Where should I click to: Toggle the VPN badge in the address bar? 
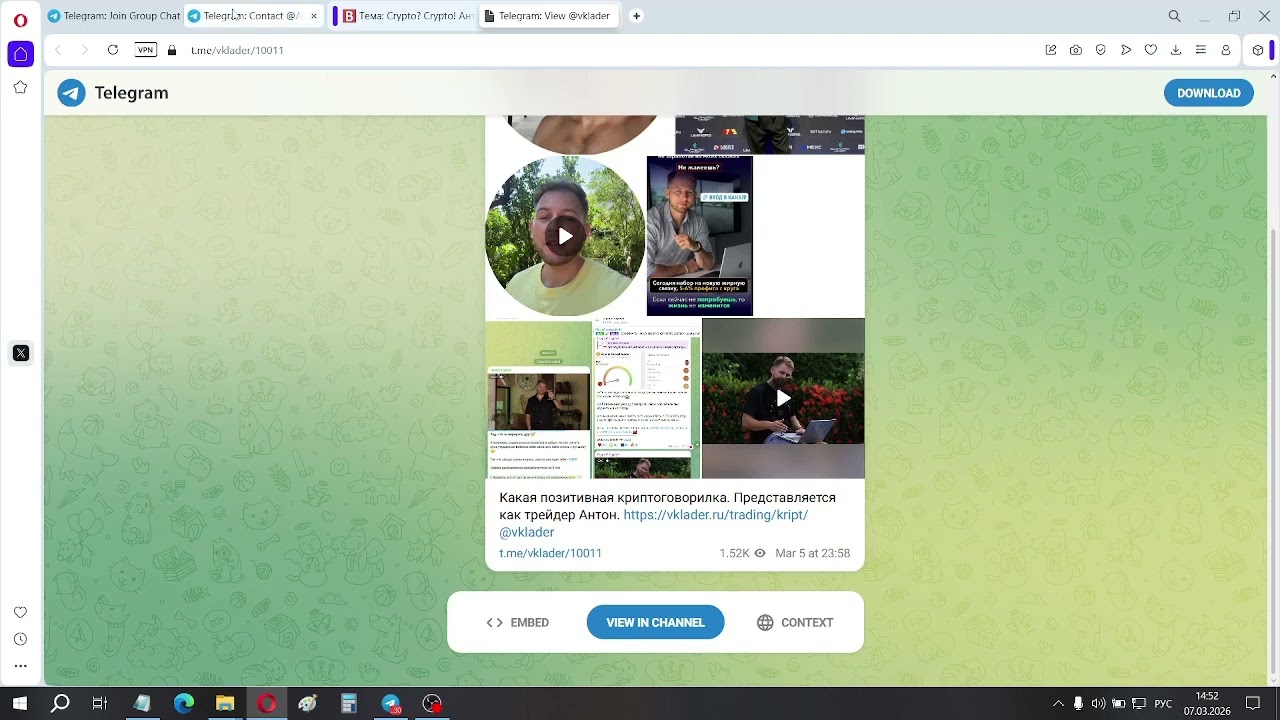pos(146,50)
